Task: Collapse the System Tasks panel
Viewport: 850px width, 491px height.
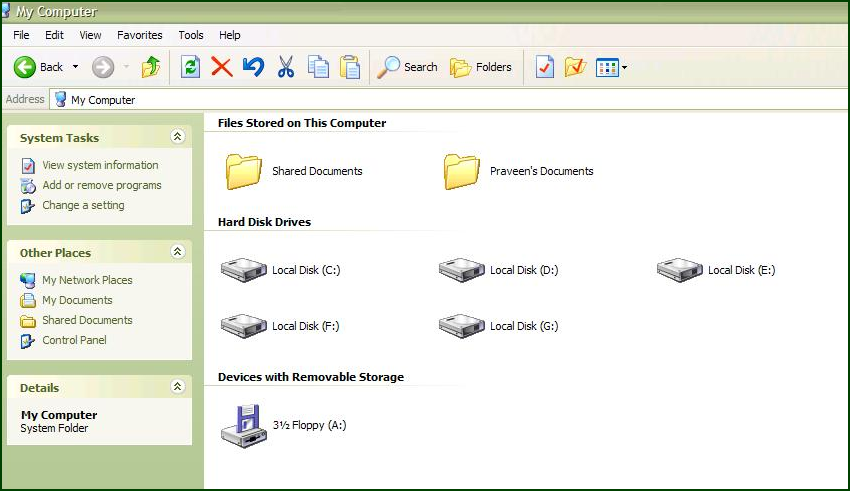Action: (177, 137)
